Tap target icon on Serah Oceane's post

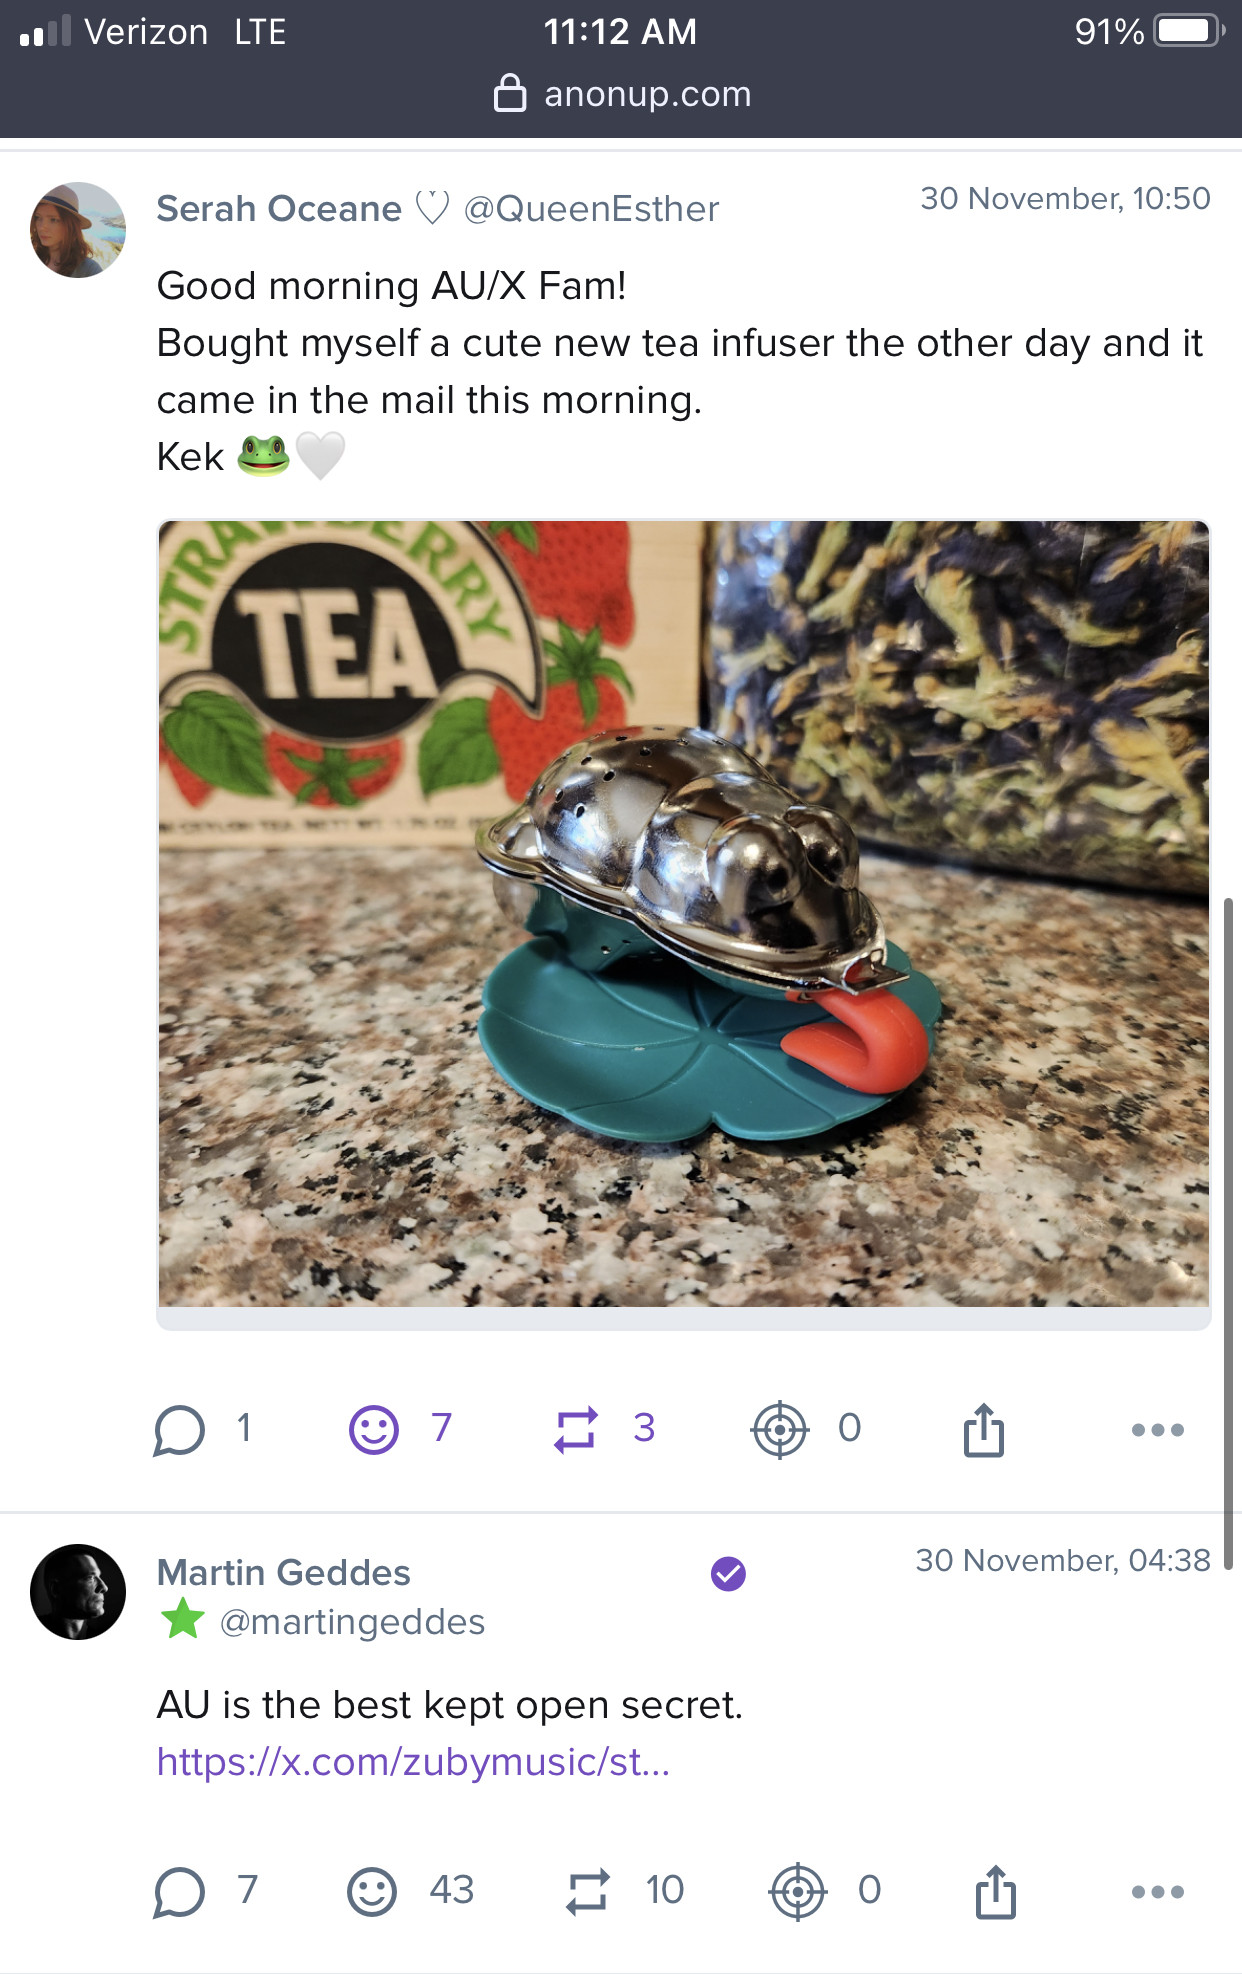point(779,1430)
